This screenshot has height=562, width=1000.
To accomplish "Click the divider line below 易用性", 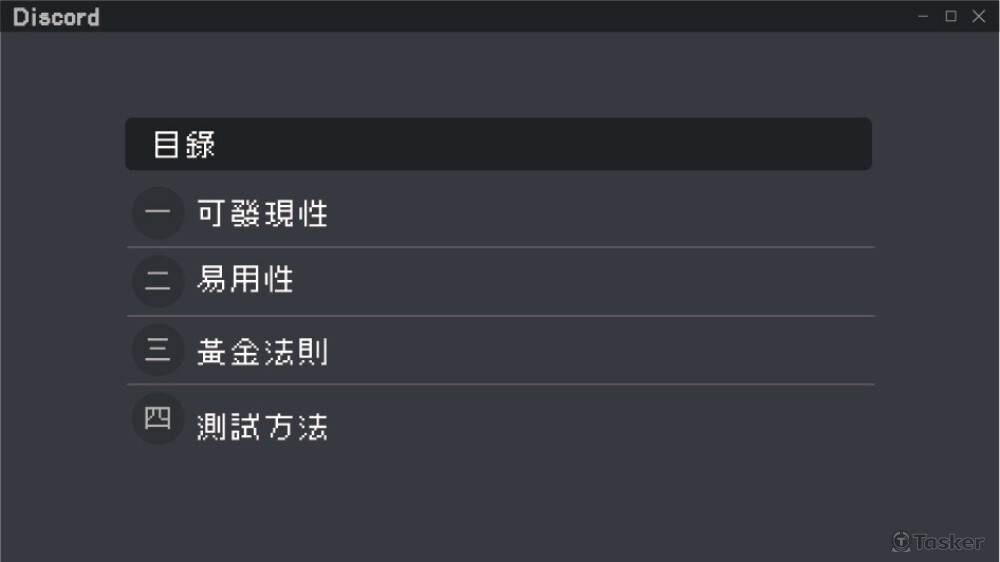I will (x=500, y=316).
